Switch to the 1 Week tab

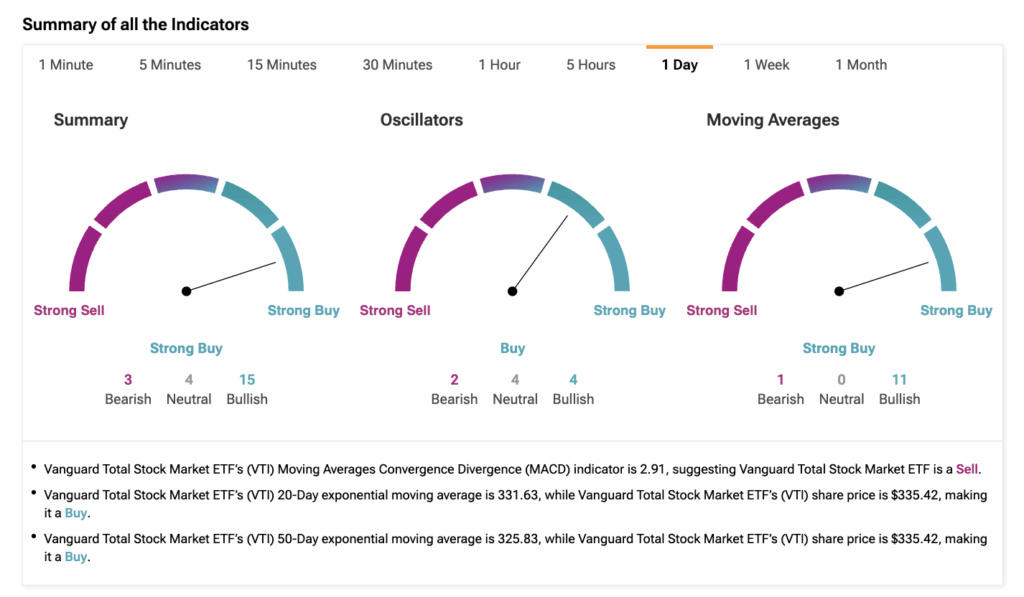point(766,65)
